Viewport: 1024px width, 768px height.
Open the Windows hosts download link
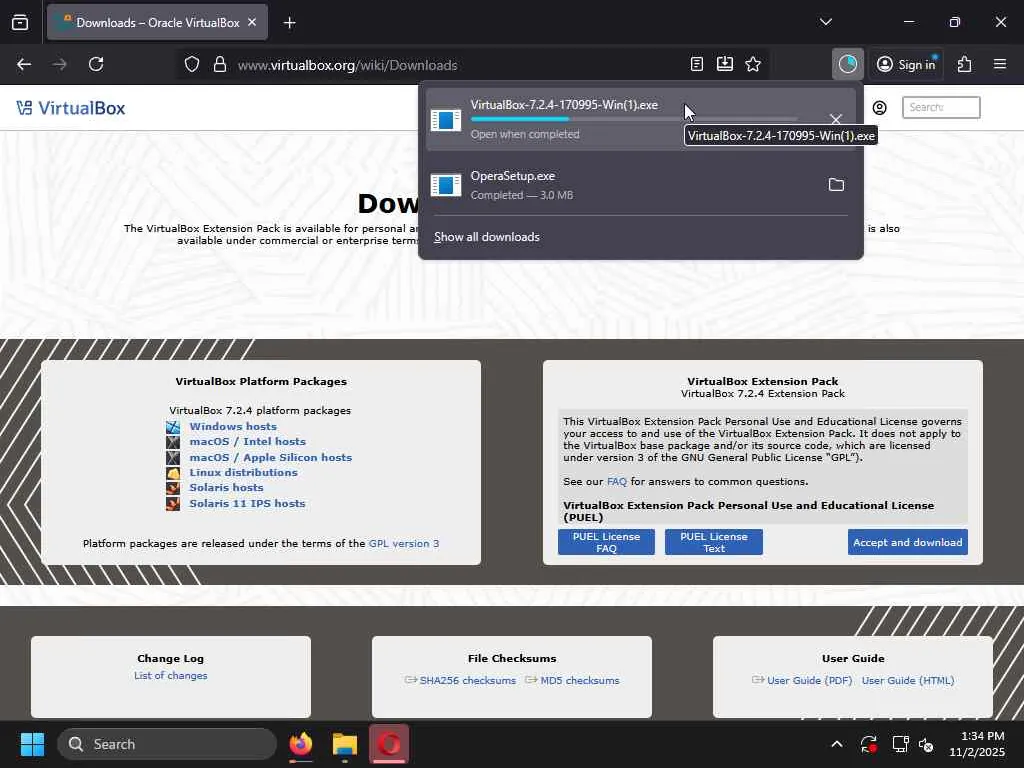(233, 426)
